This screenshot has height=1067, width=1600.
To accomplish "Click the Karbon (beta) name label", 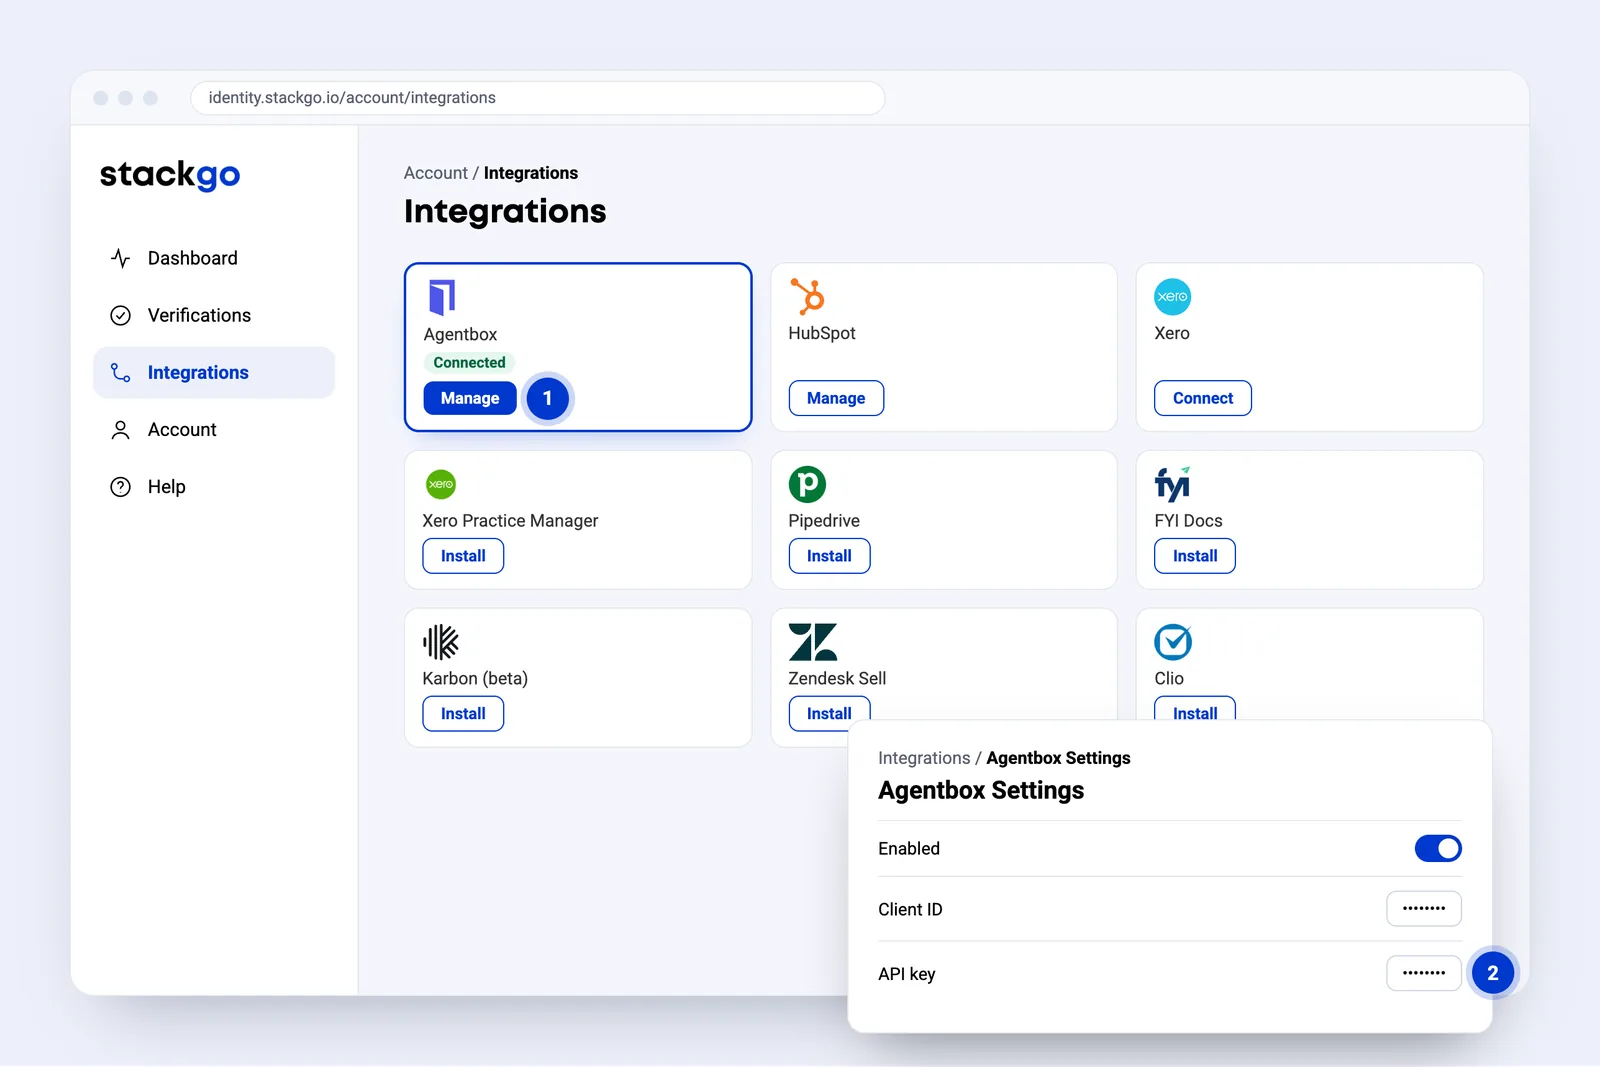I will (x=475, y=679).
